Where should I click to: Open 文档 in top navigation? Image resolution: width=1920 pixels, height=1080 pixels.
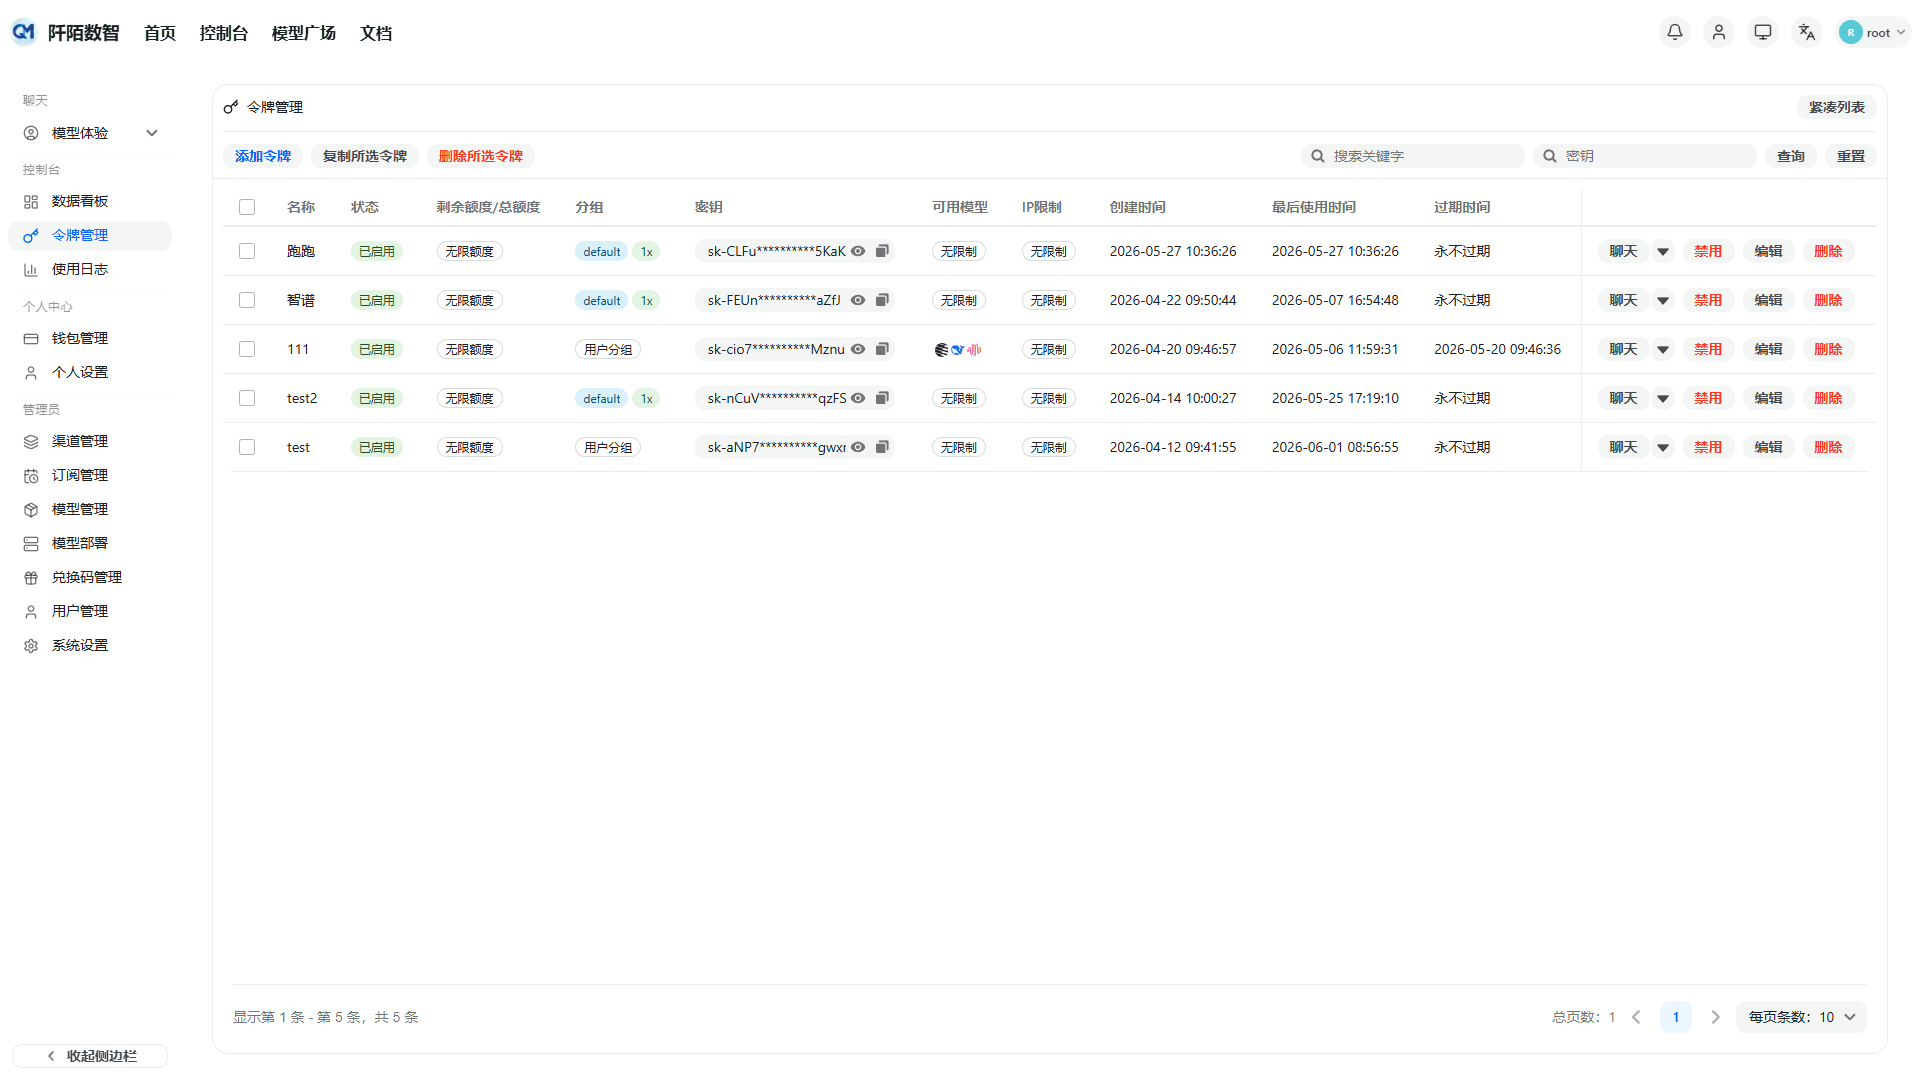tap(376, 33)
